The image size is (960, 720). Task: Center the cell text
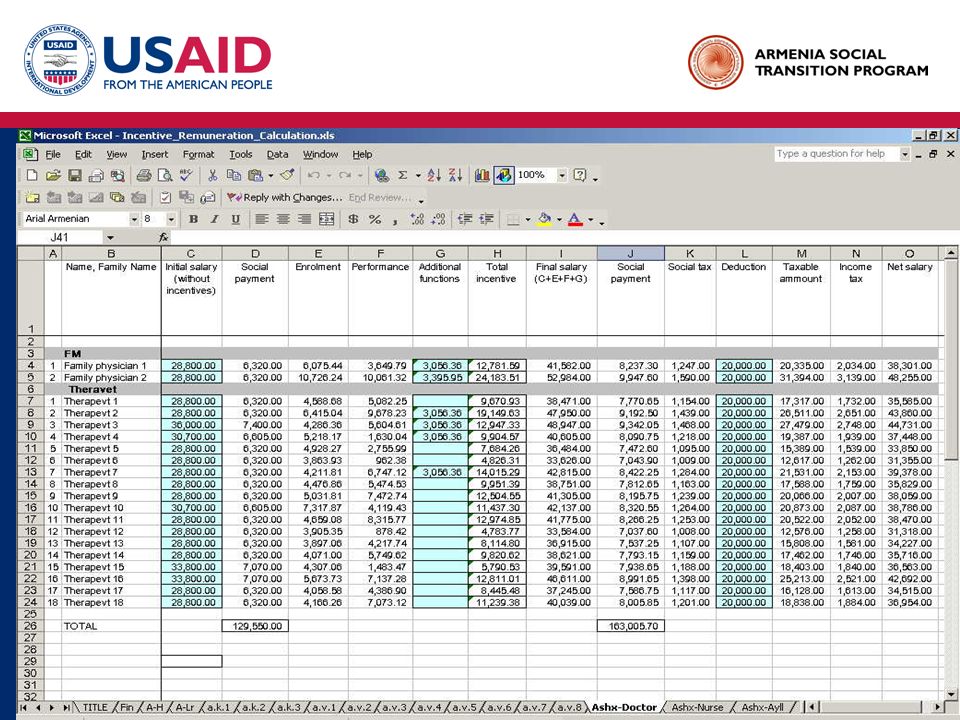pos(283,219)
